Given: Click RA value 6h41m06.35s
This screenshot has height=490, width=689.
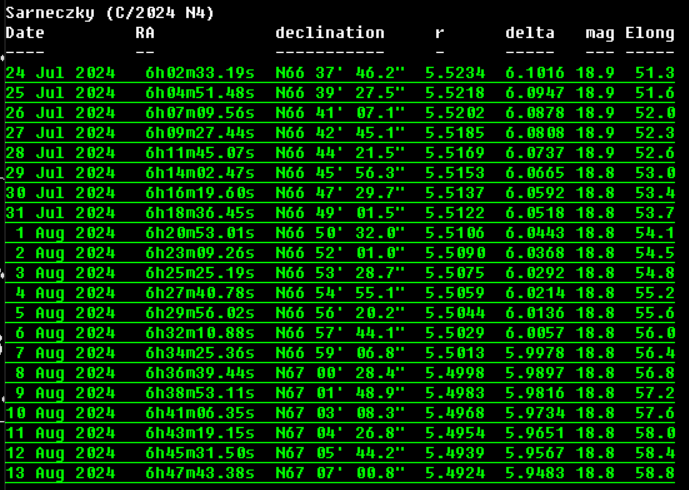Looking at the screenshot, I should [x=200, y=413].
